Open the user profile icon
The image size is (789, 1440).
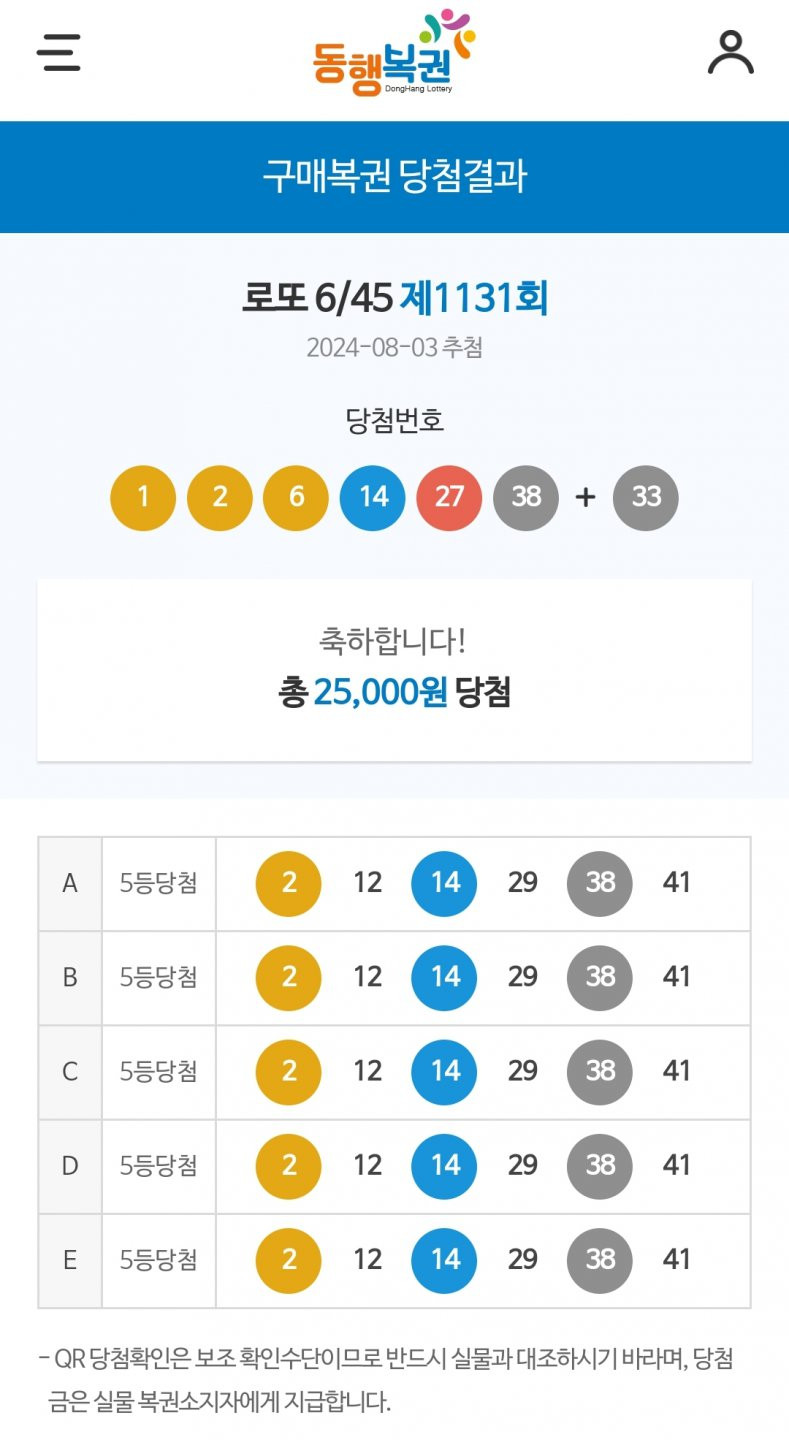tap(731, 53)
